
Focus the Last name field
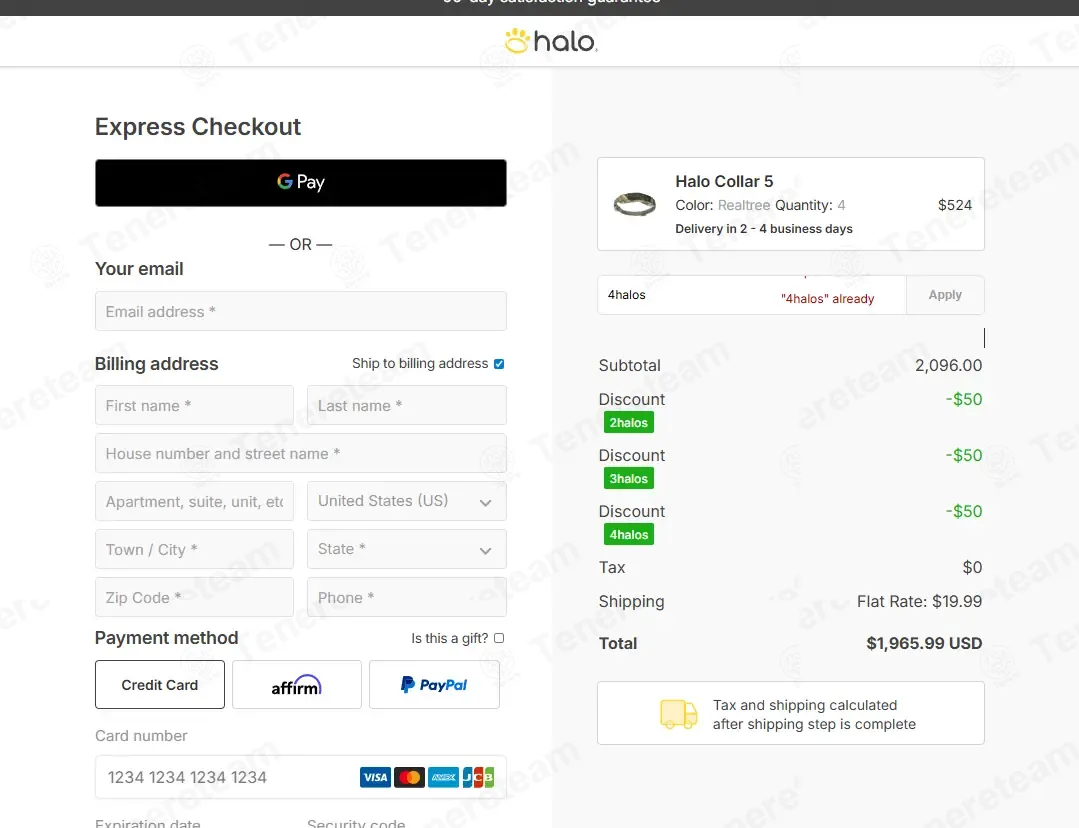click(x=407, y=405)
